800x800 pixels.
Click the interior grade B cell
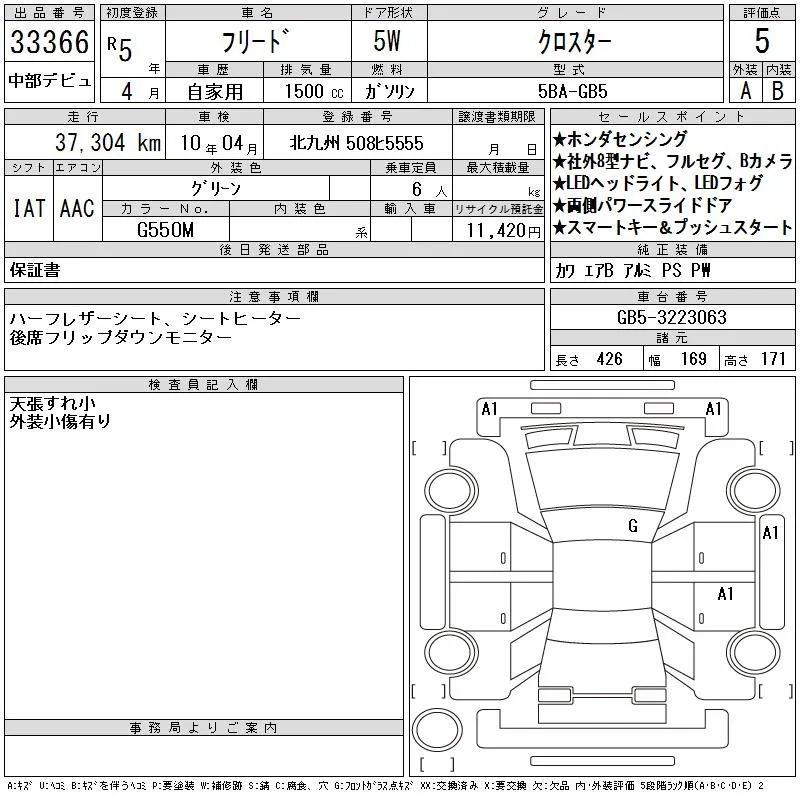tap(778, 90)
